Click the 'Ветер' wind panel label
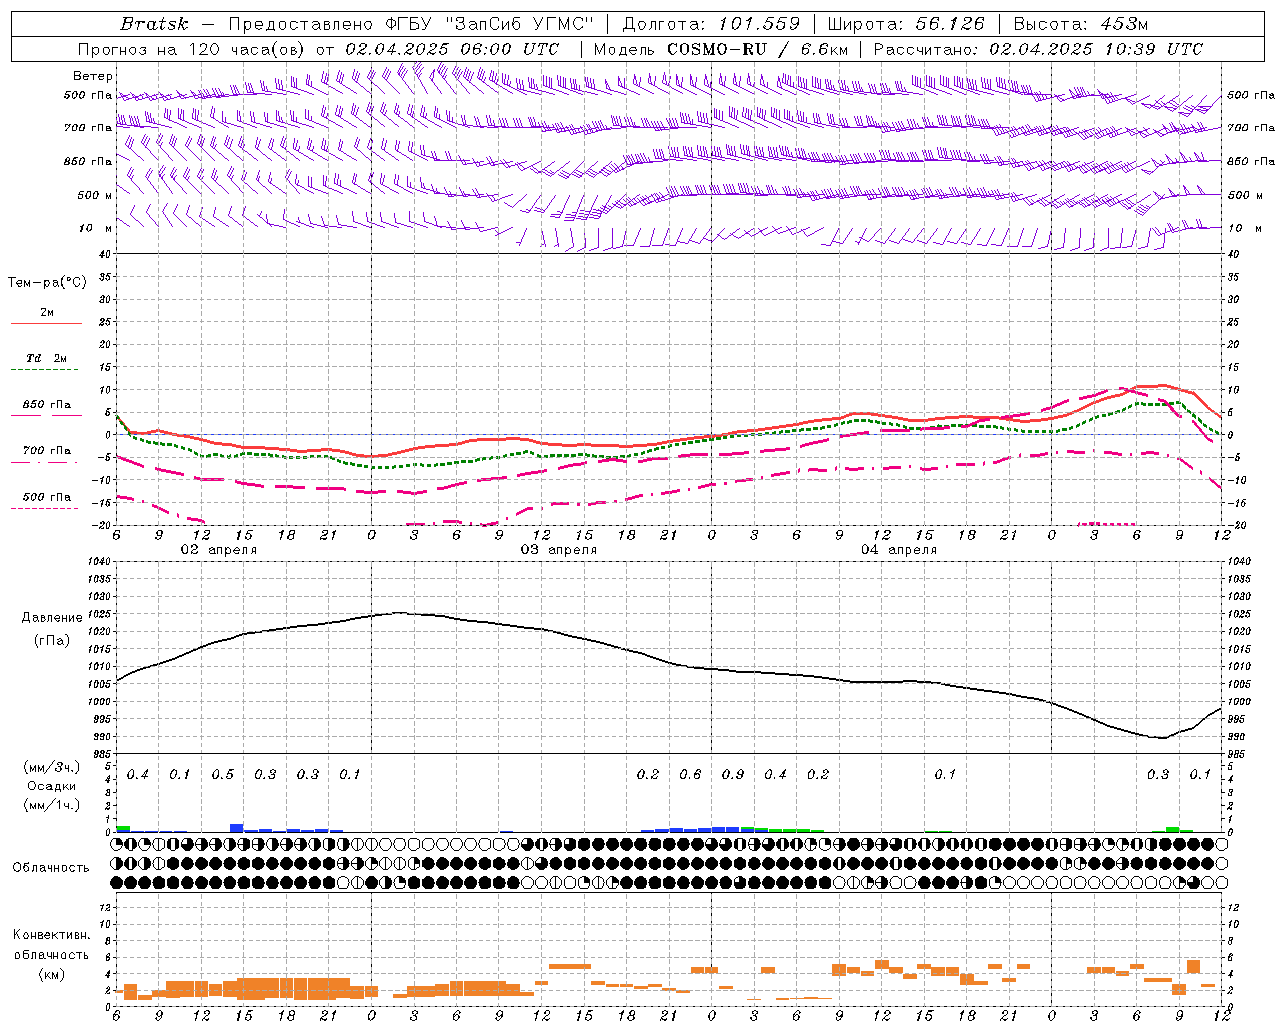Image resolution: width=1280 pixels, height=1024 pixels. 93,76
